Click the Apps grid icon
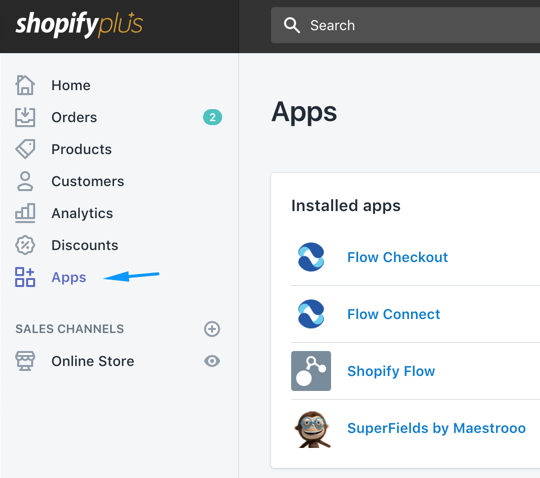Viewport: 540px width, 478px height. [25, 277]
